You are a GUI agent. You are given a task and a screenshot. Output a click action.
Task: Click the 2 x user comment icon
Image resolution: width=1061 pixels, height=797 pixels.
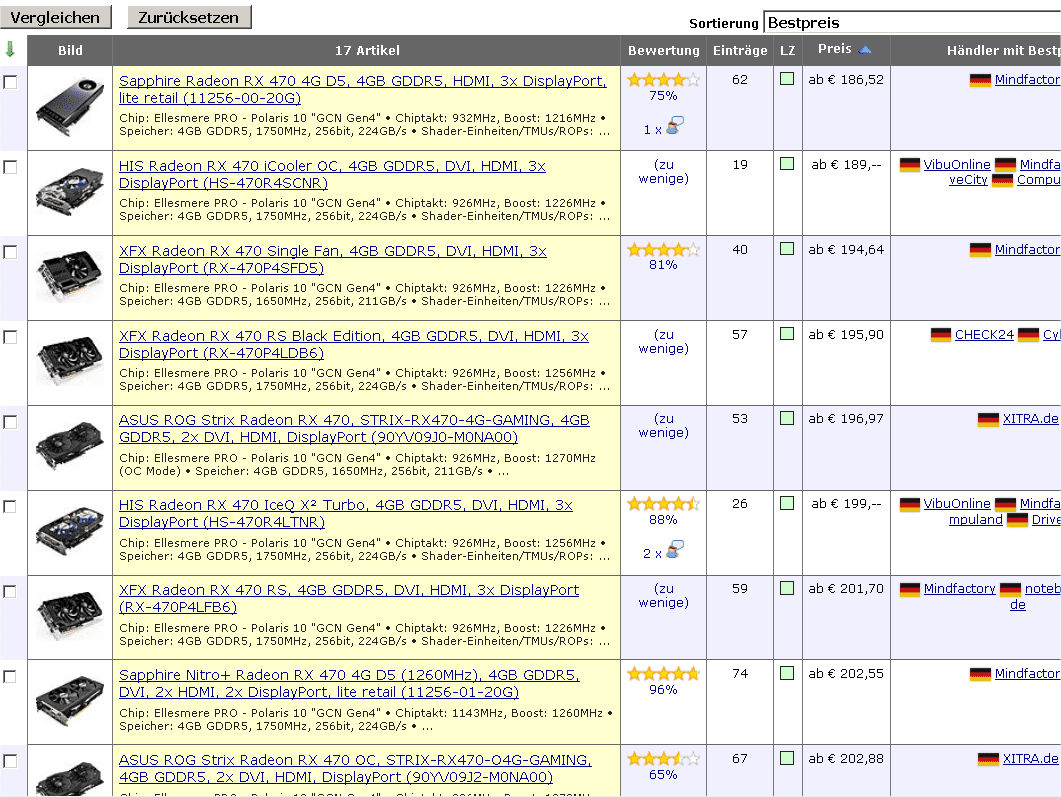click(x=675, y=549)
